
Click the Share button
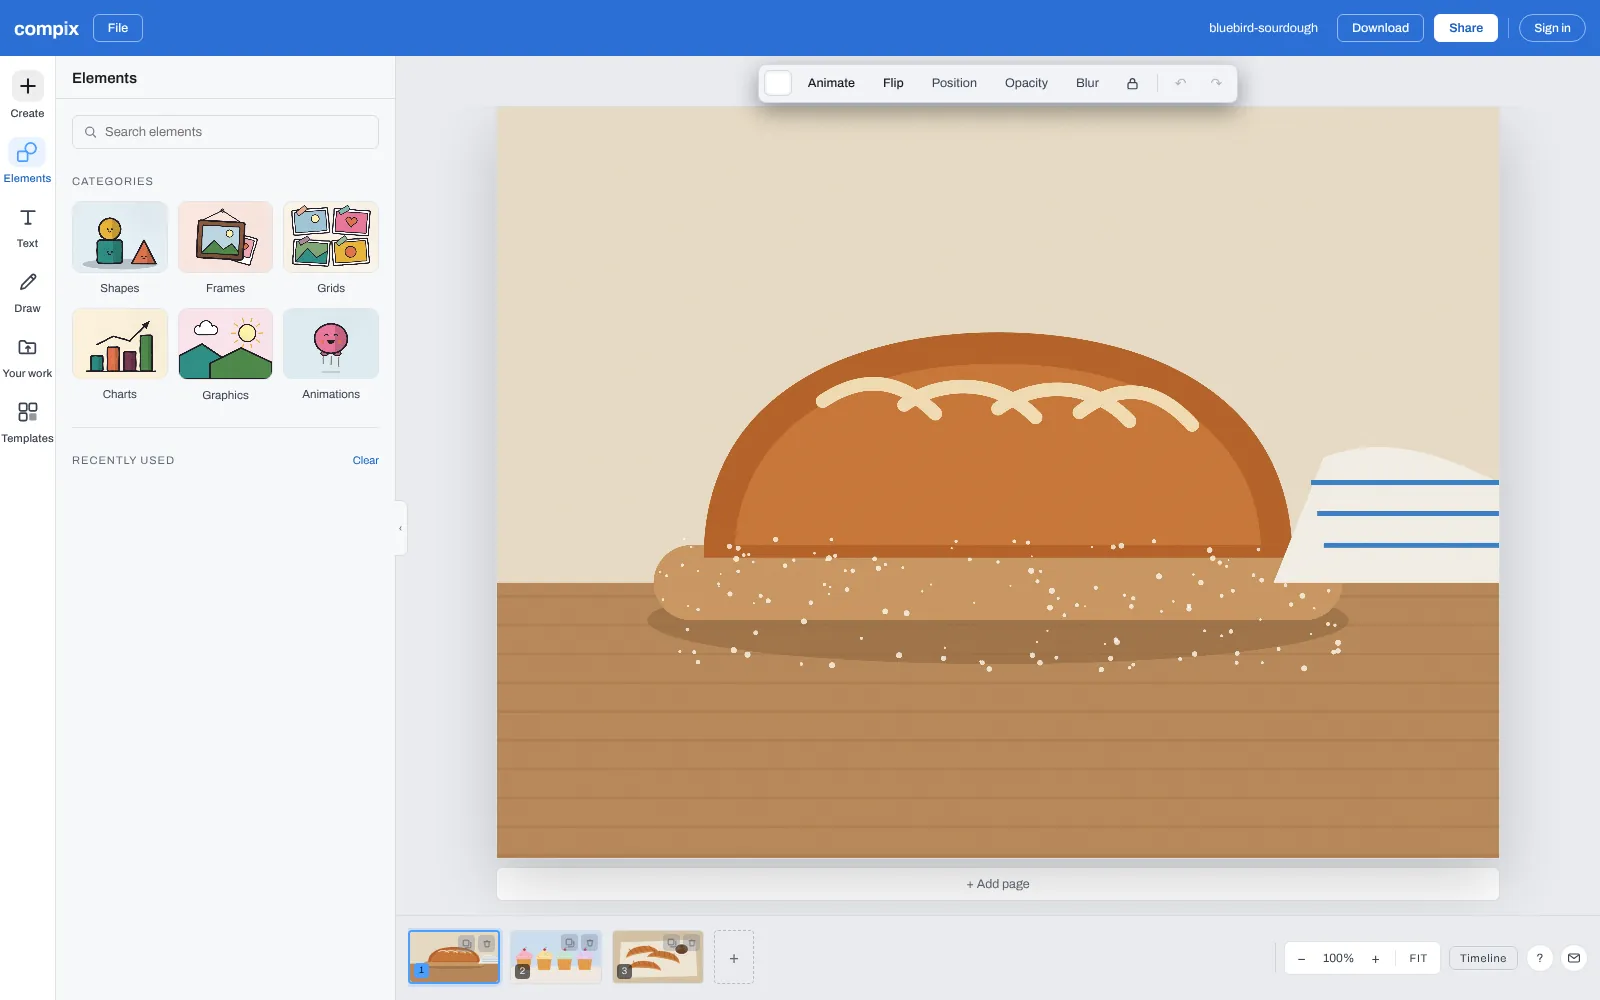pyautogui.click(x=1466, y=28)
